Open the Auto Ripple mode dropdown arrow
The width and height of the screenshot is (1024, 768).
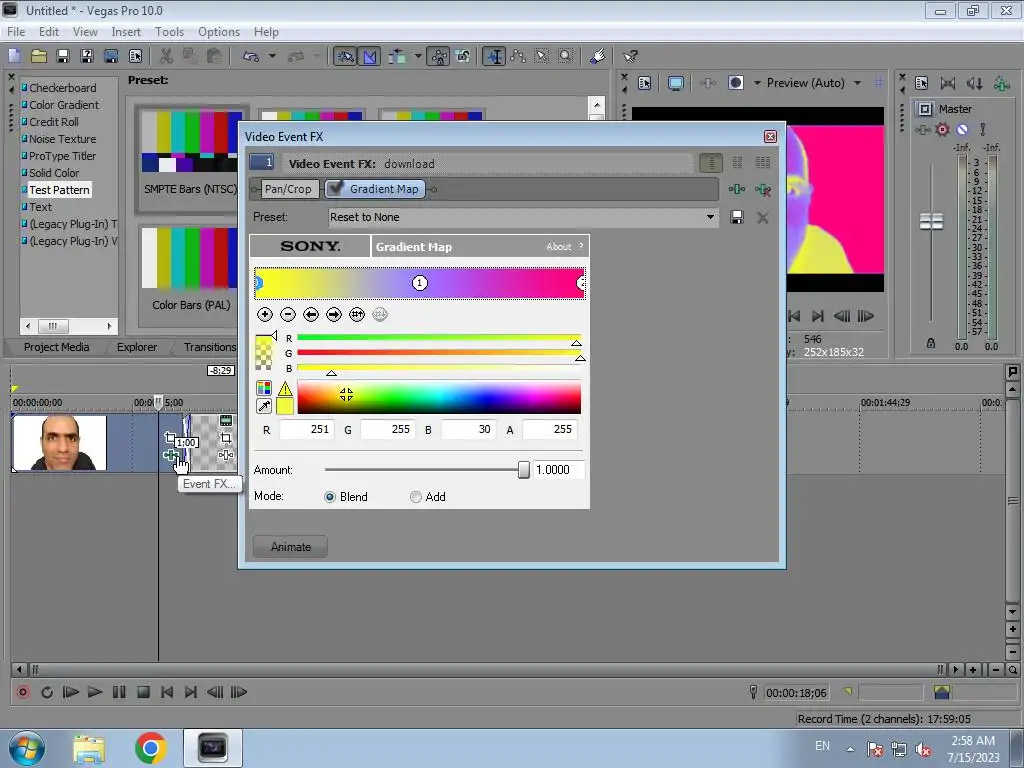point(417,56)
